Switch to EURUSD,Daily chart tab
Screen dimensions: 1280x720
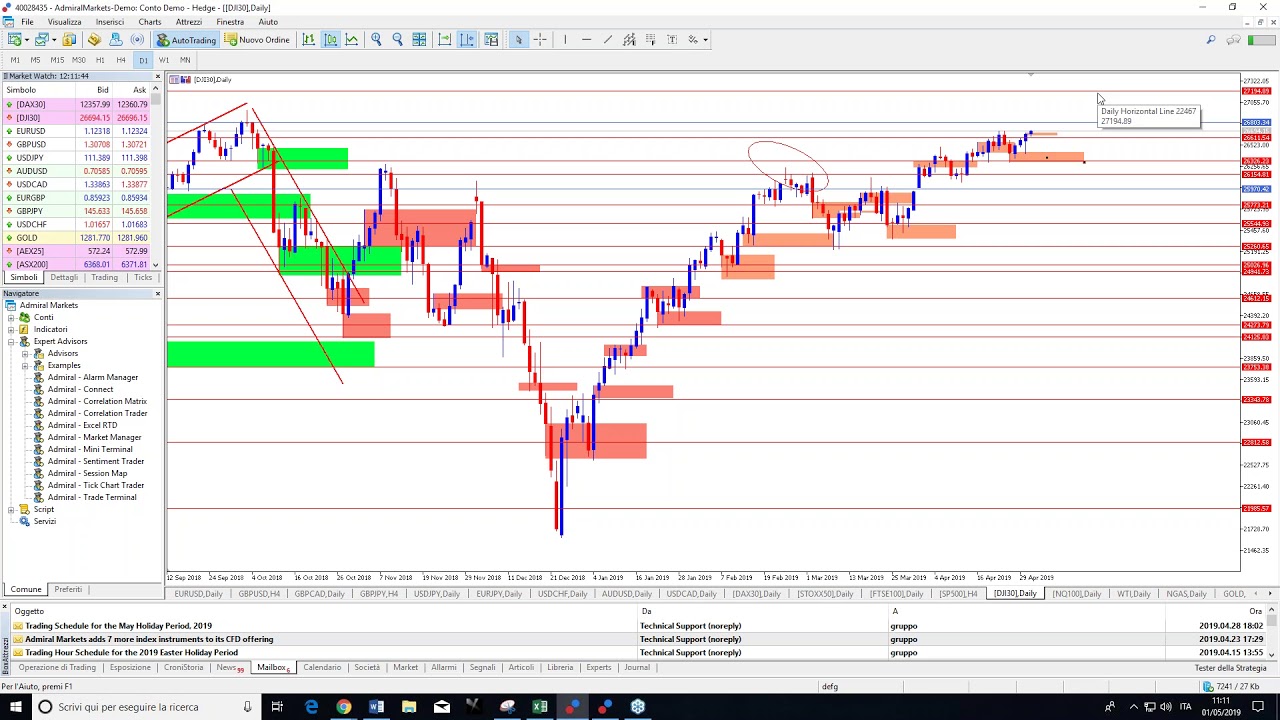click(x=198, y=594)
